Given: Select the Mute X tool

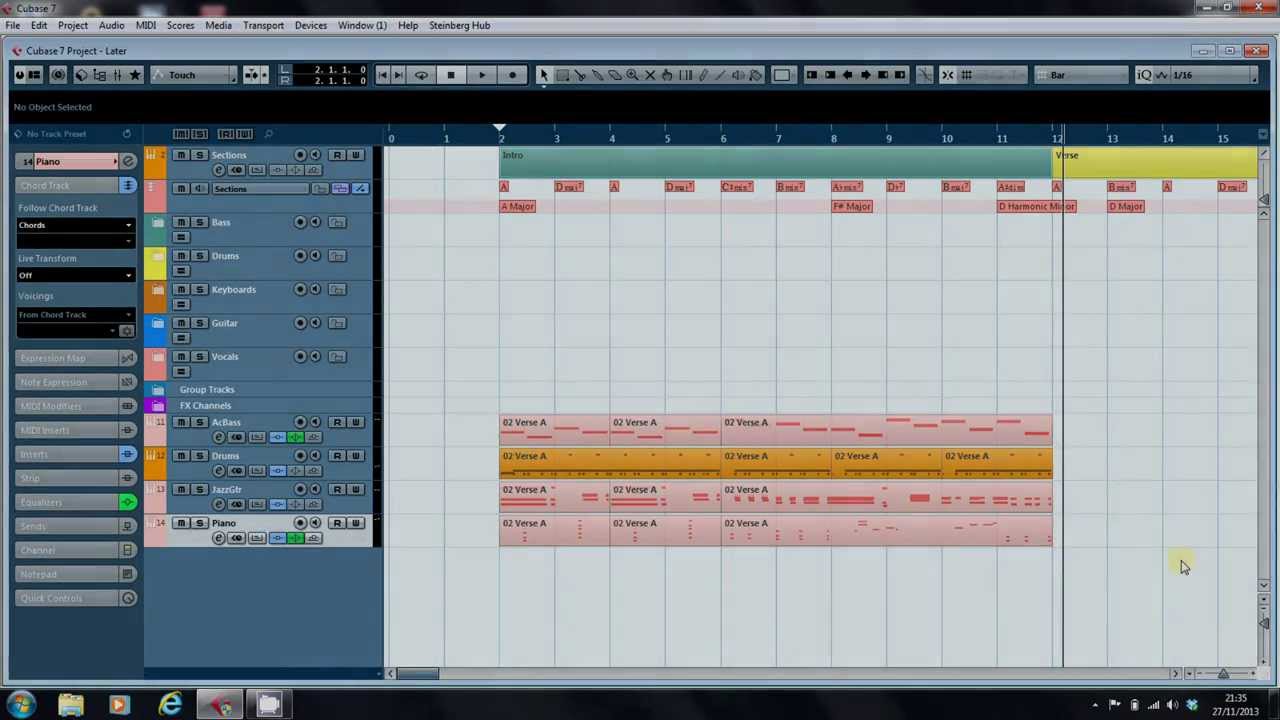Looking at the screenshot, I should point(650,75).
